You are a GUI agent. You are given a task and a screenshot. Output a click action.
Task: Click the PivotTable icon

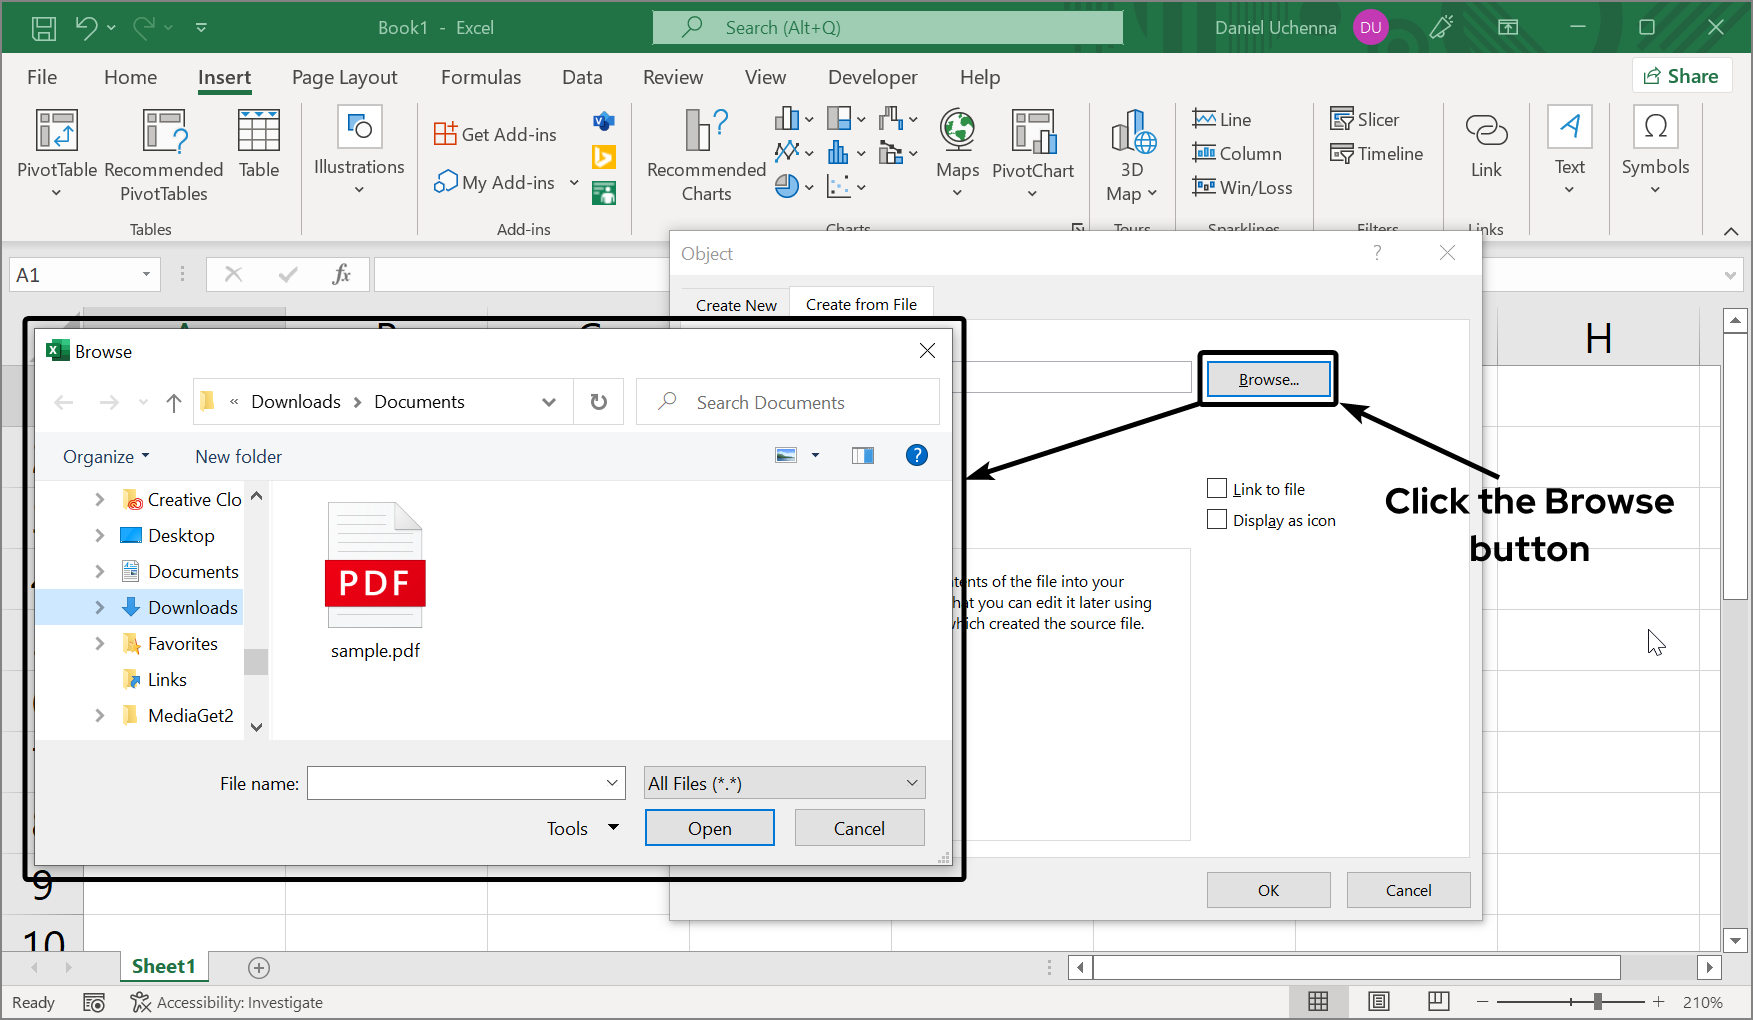click(56, 132)
